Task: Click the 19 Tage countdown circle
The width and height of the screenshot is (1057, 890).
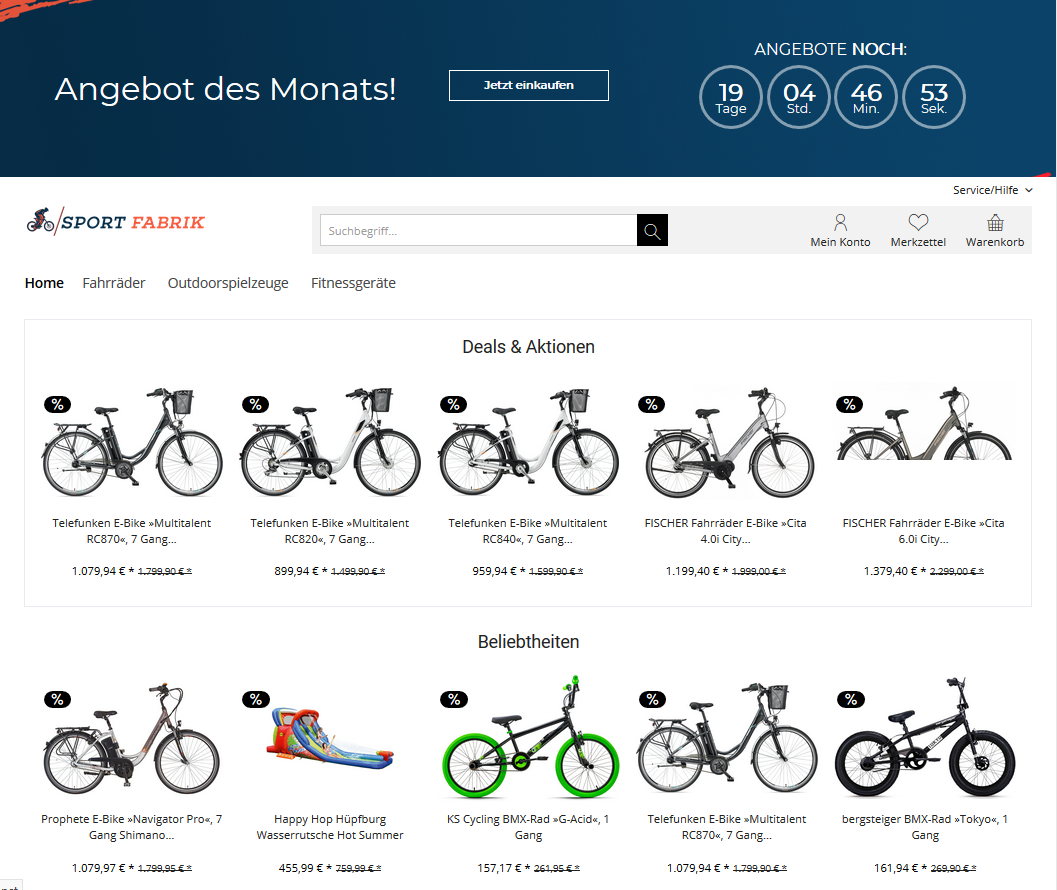Action: pos(731,97)
